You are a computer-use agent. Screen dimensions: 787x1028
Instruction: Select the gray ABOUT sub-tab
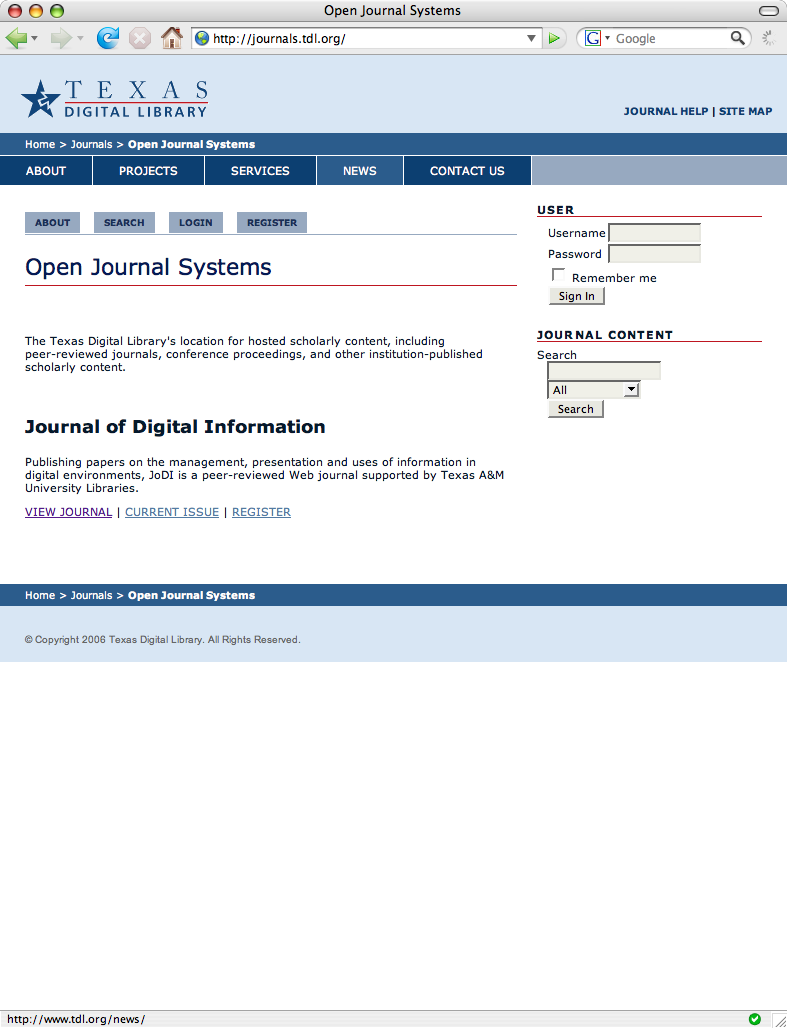[x=52, y=222]
